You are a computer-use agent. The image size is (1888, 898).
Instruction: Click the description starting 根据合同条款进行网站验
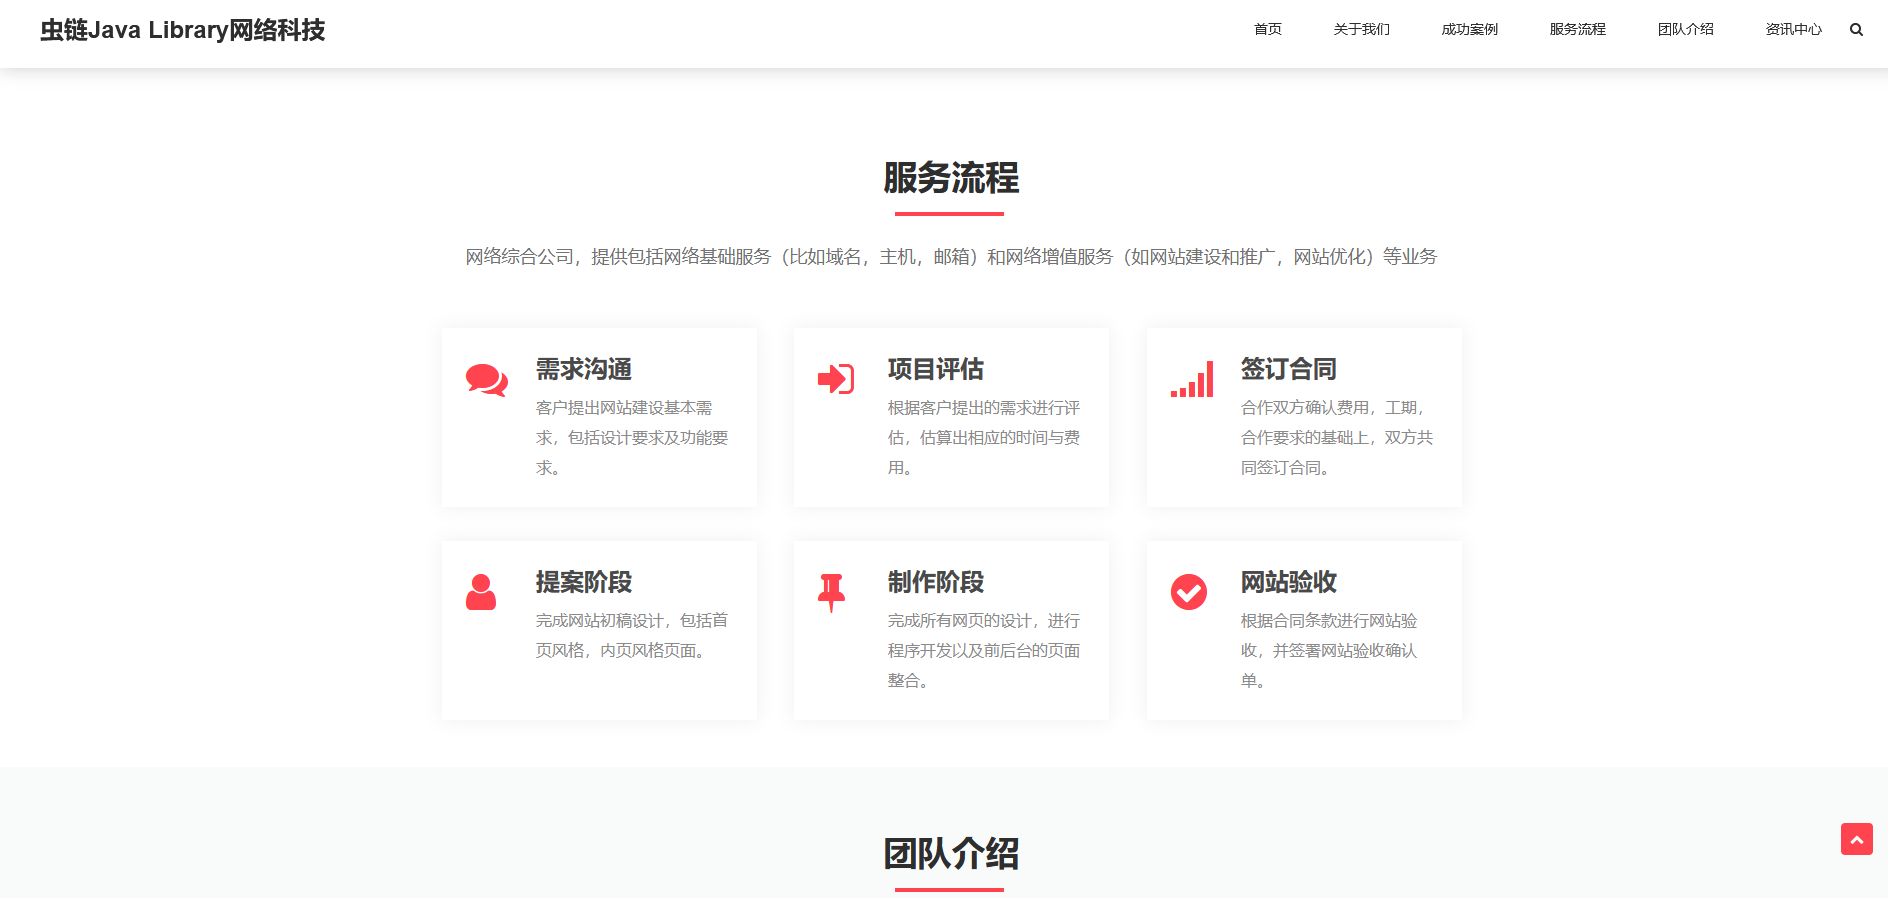click(1329, 651)
